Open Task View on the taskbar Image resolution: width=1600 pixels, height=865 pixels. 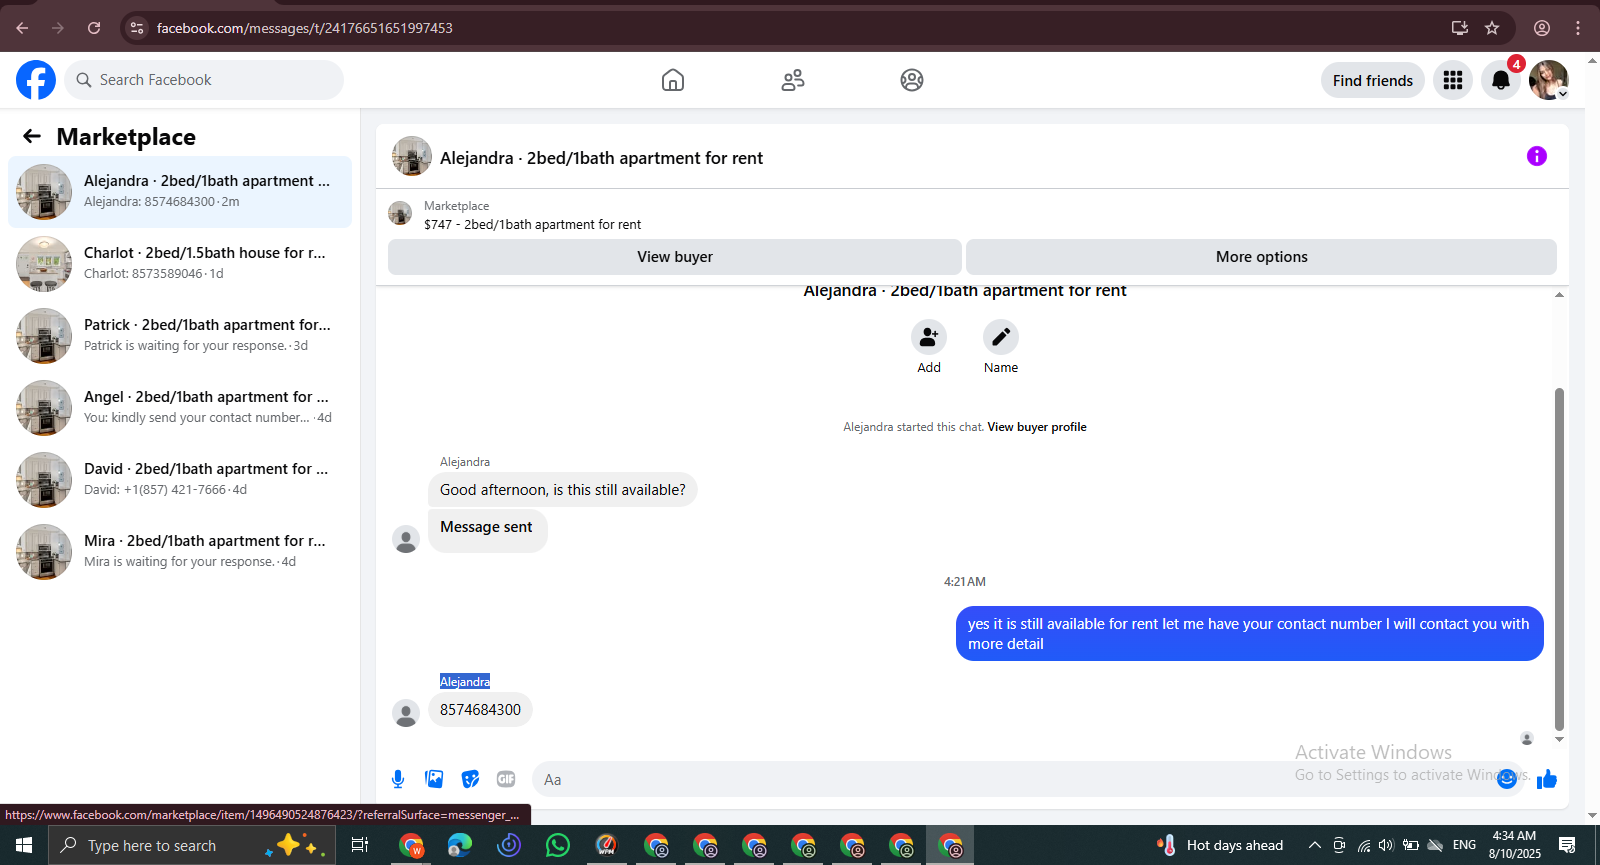(360, 845)
